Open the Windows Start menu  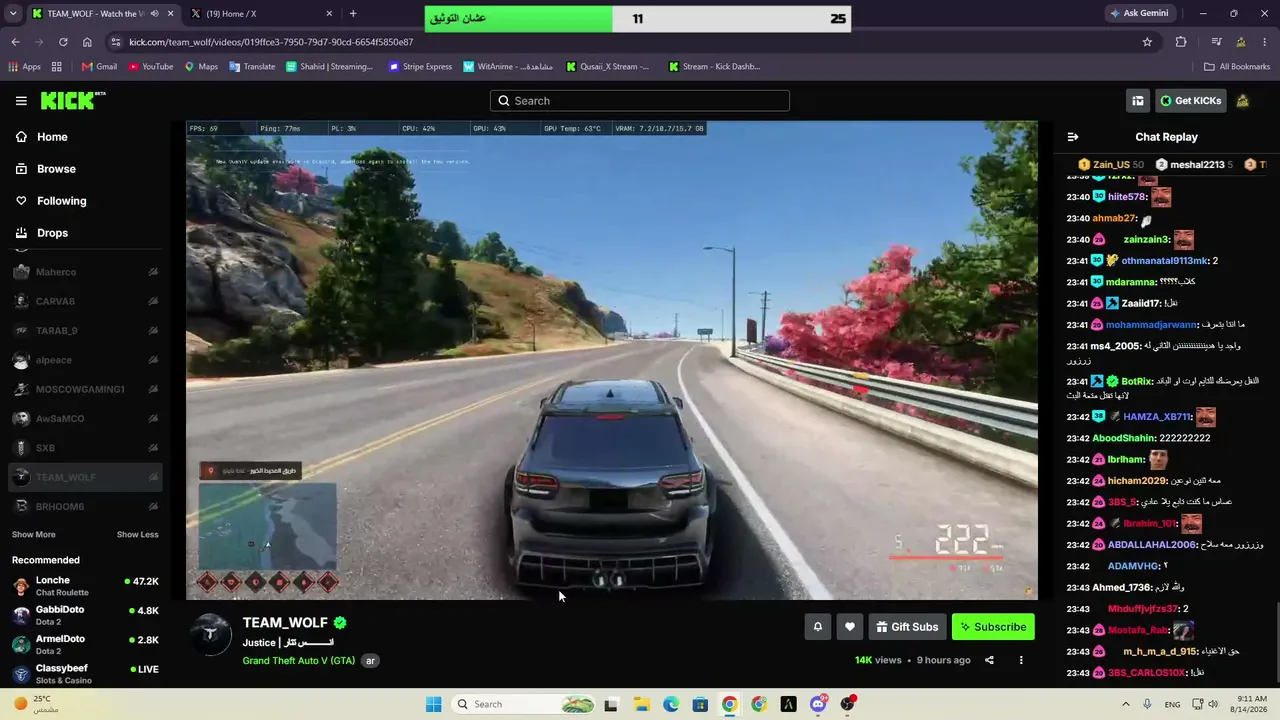[433, 704]
